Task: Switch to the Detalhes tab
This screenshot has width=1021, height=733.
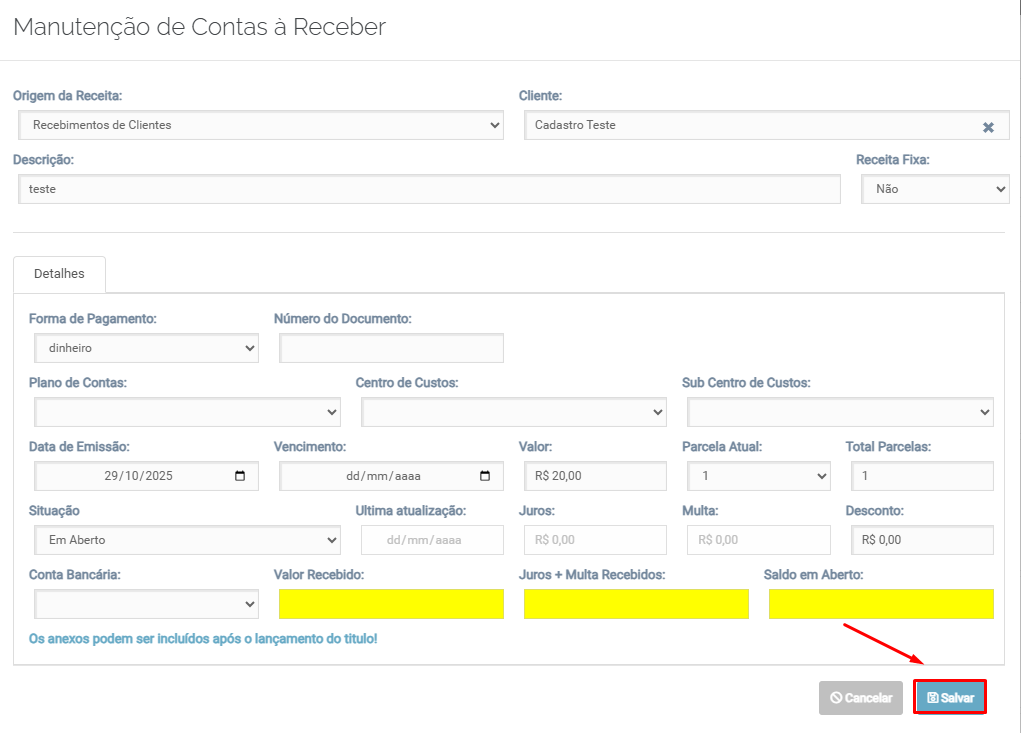Action: (x=59, y=273)
